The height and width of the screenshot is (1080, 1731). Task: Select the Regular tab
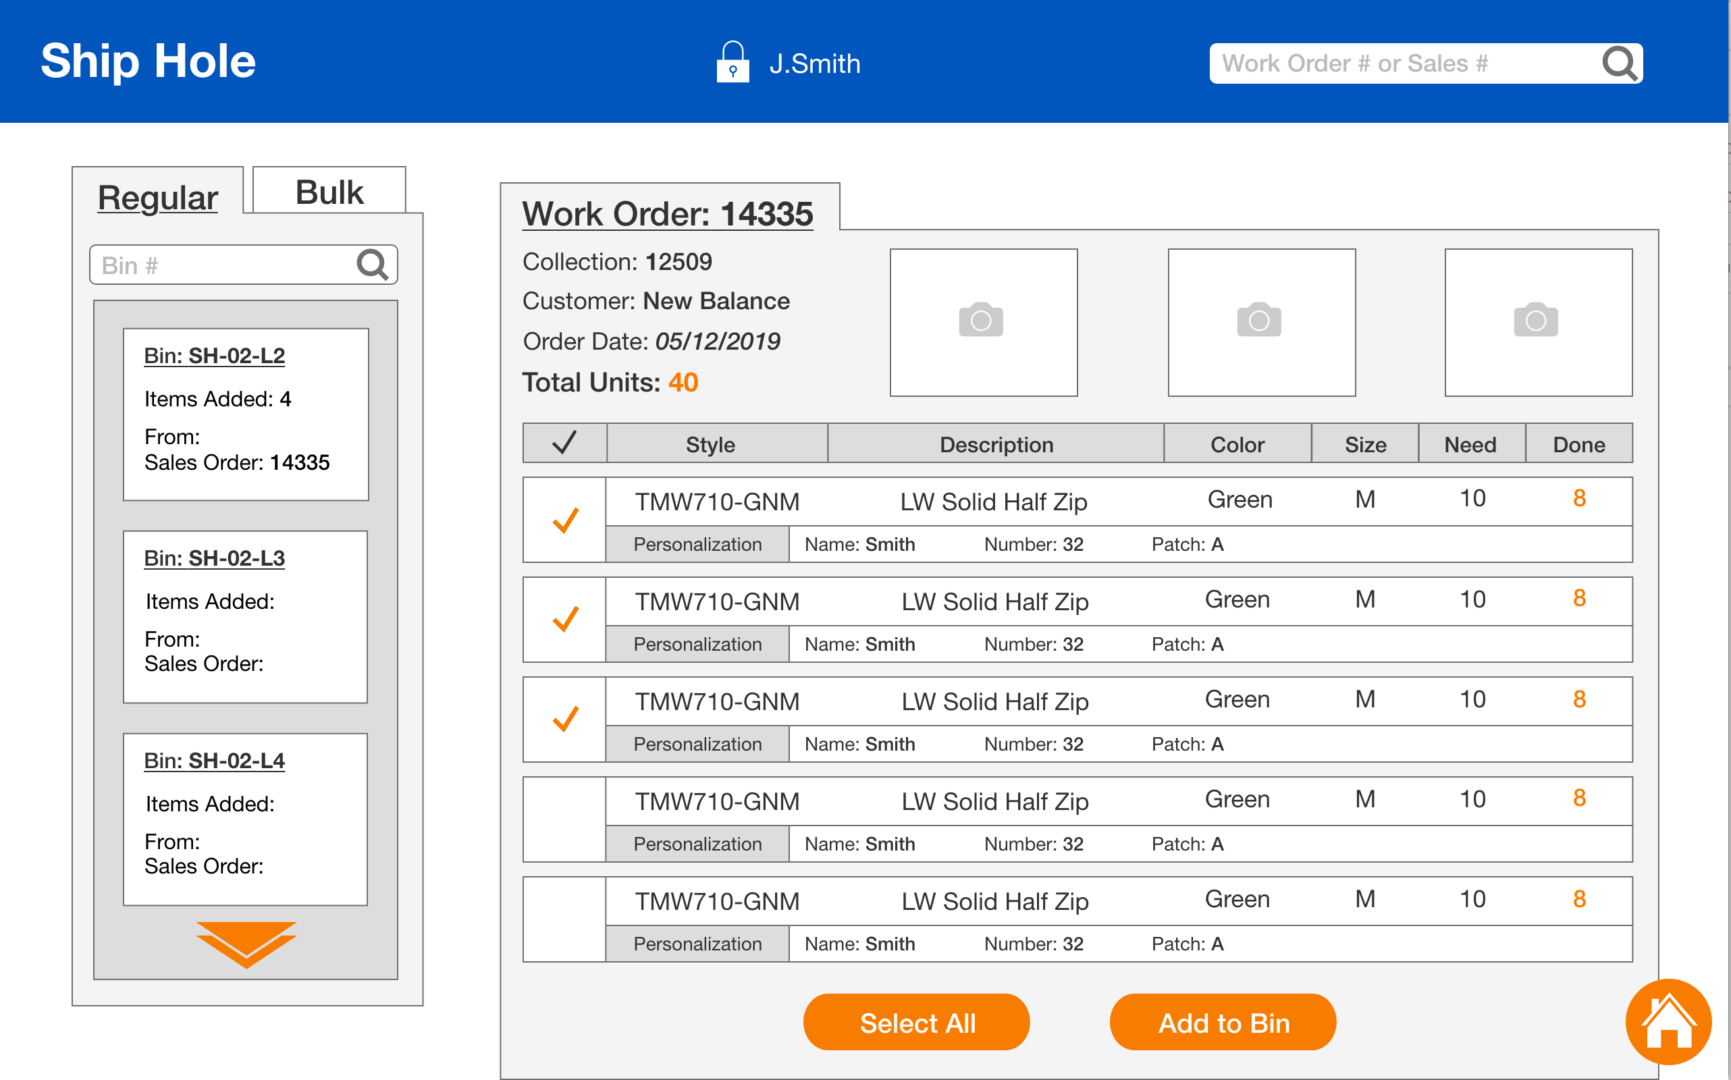[x=158, y=198]
